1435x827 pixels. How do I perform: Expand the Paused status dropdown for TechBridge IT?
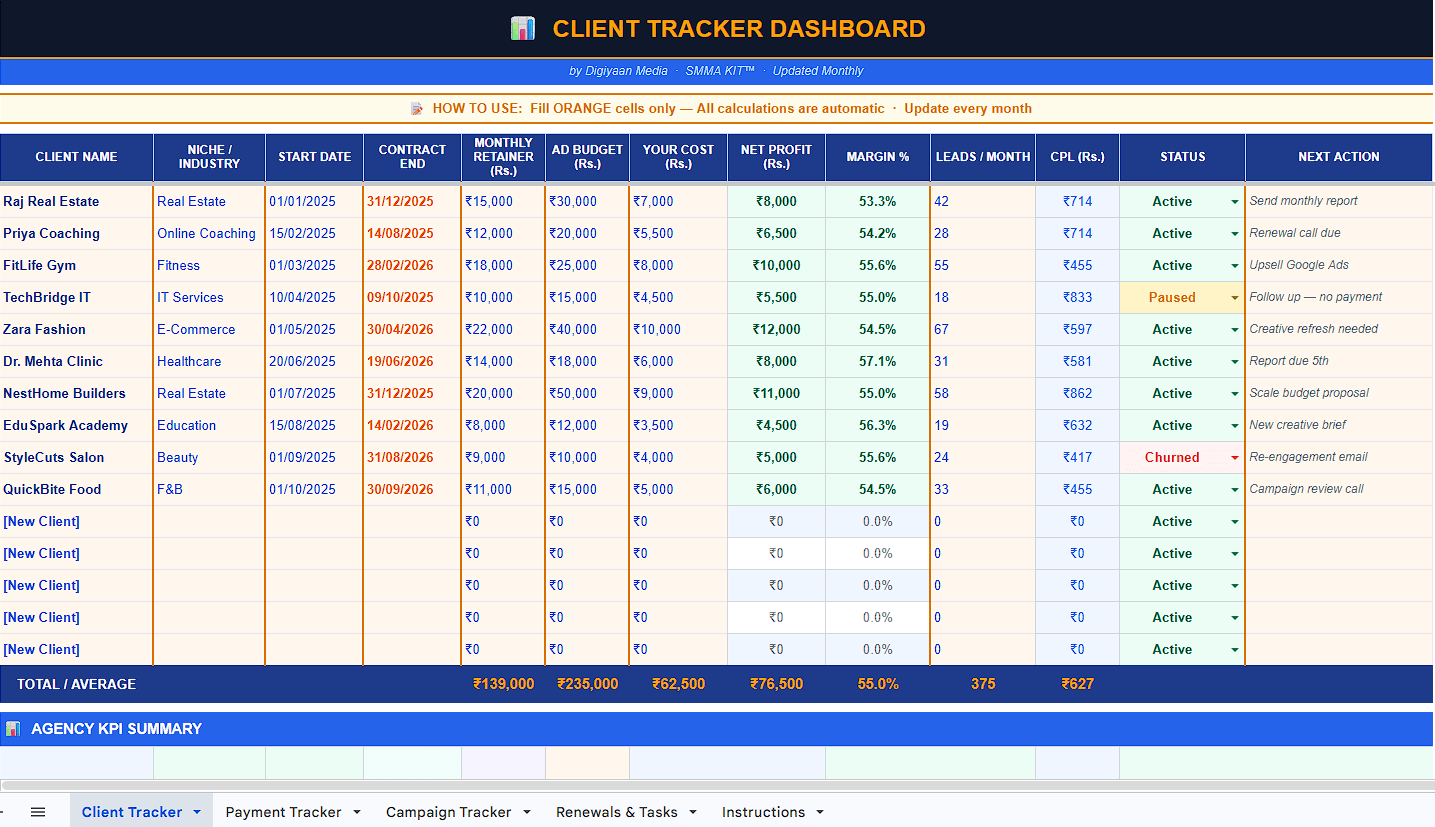point(1235,298)
